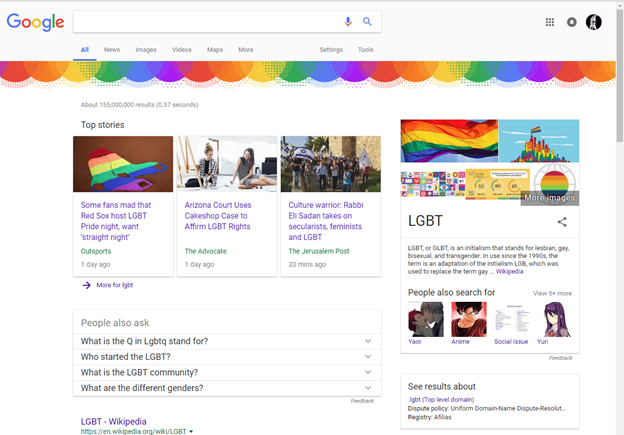Click the share icon beside LGBT
The width and height of the screenshot is (624, 435).
tap(562, 222)
